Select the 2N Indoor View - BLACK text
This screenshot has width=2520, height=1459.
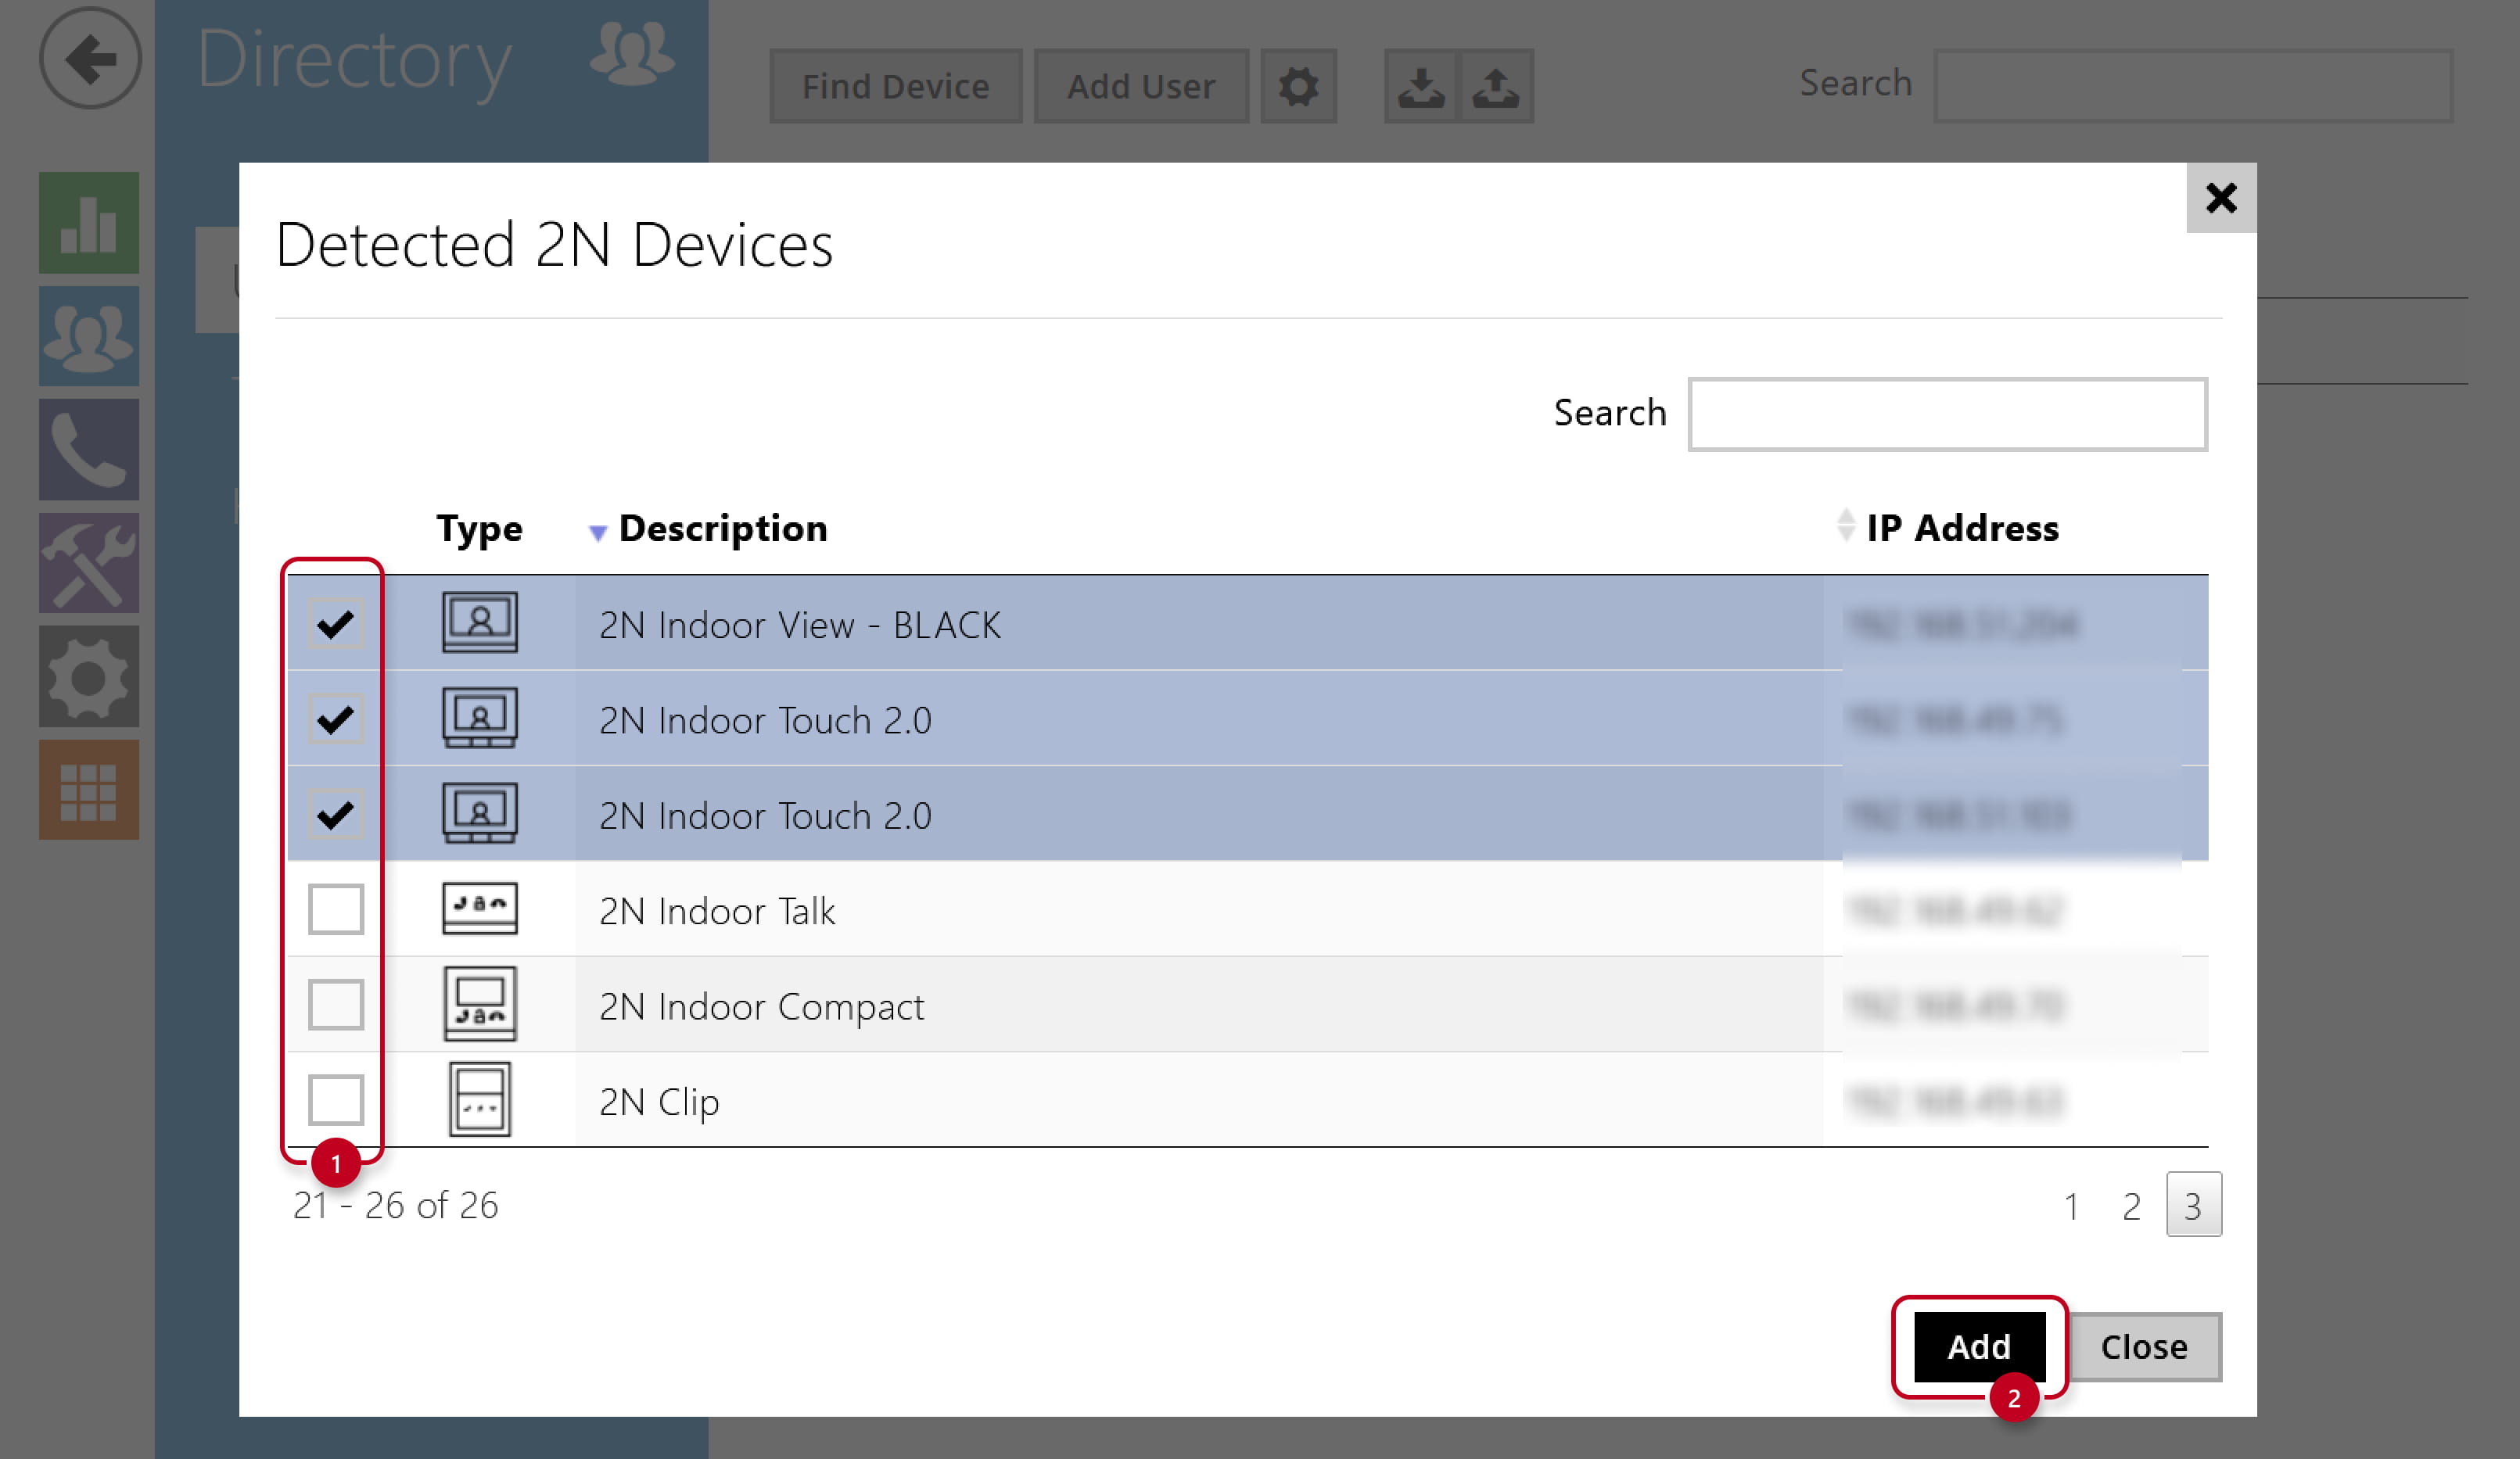(799, 625)
